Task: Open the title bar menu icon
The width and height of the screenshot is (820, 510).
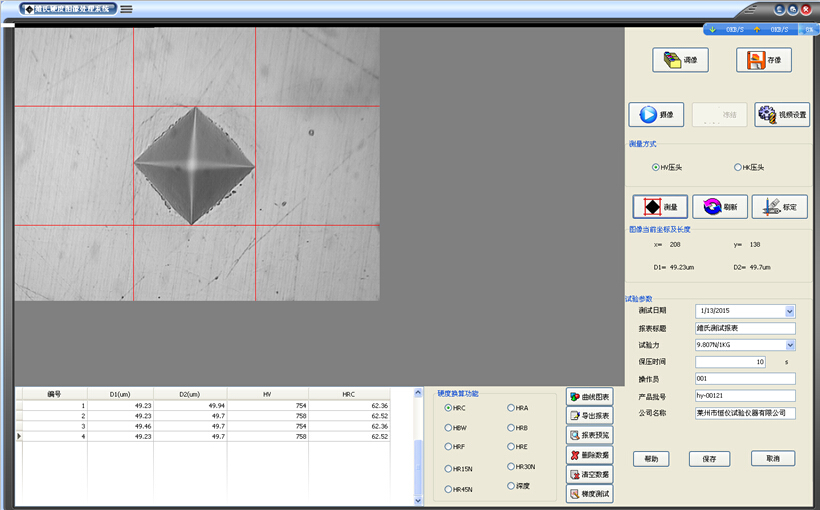Action: click(x=127, y=9)
